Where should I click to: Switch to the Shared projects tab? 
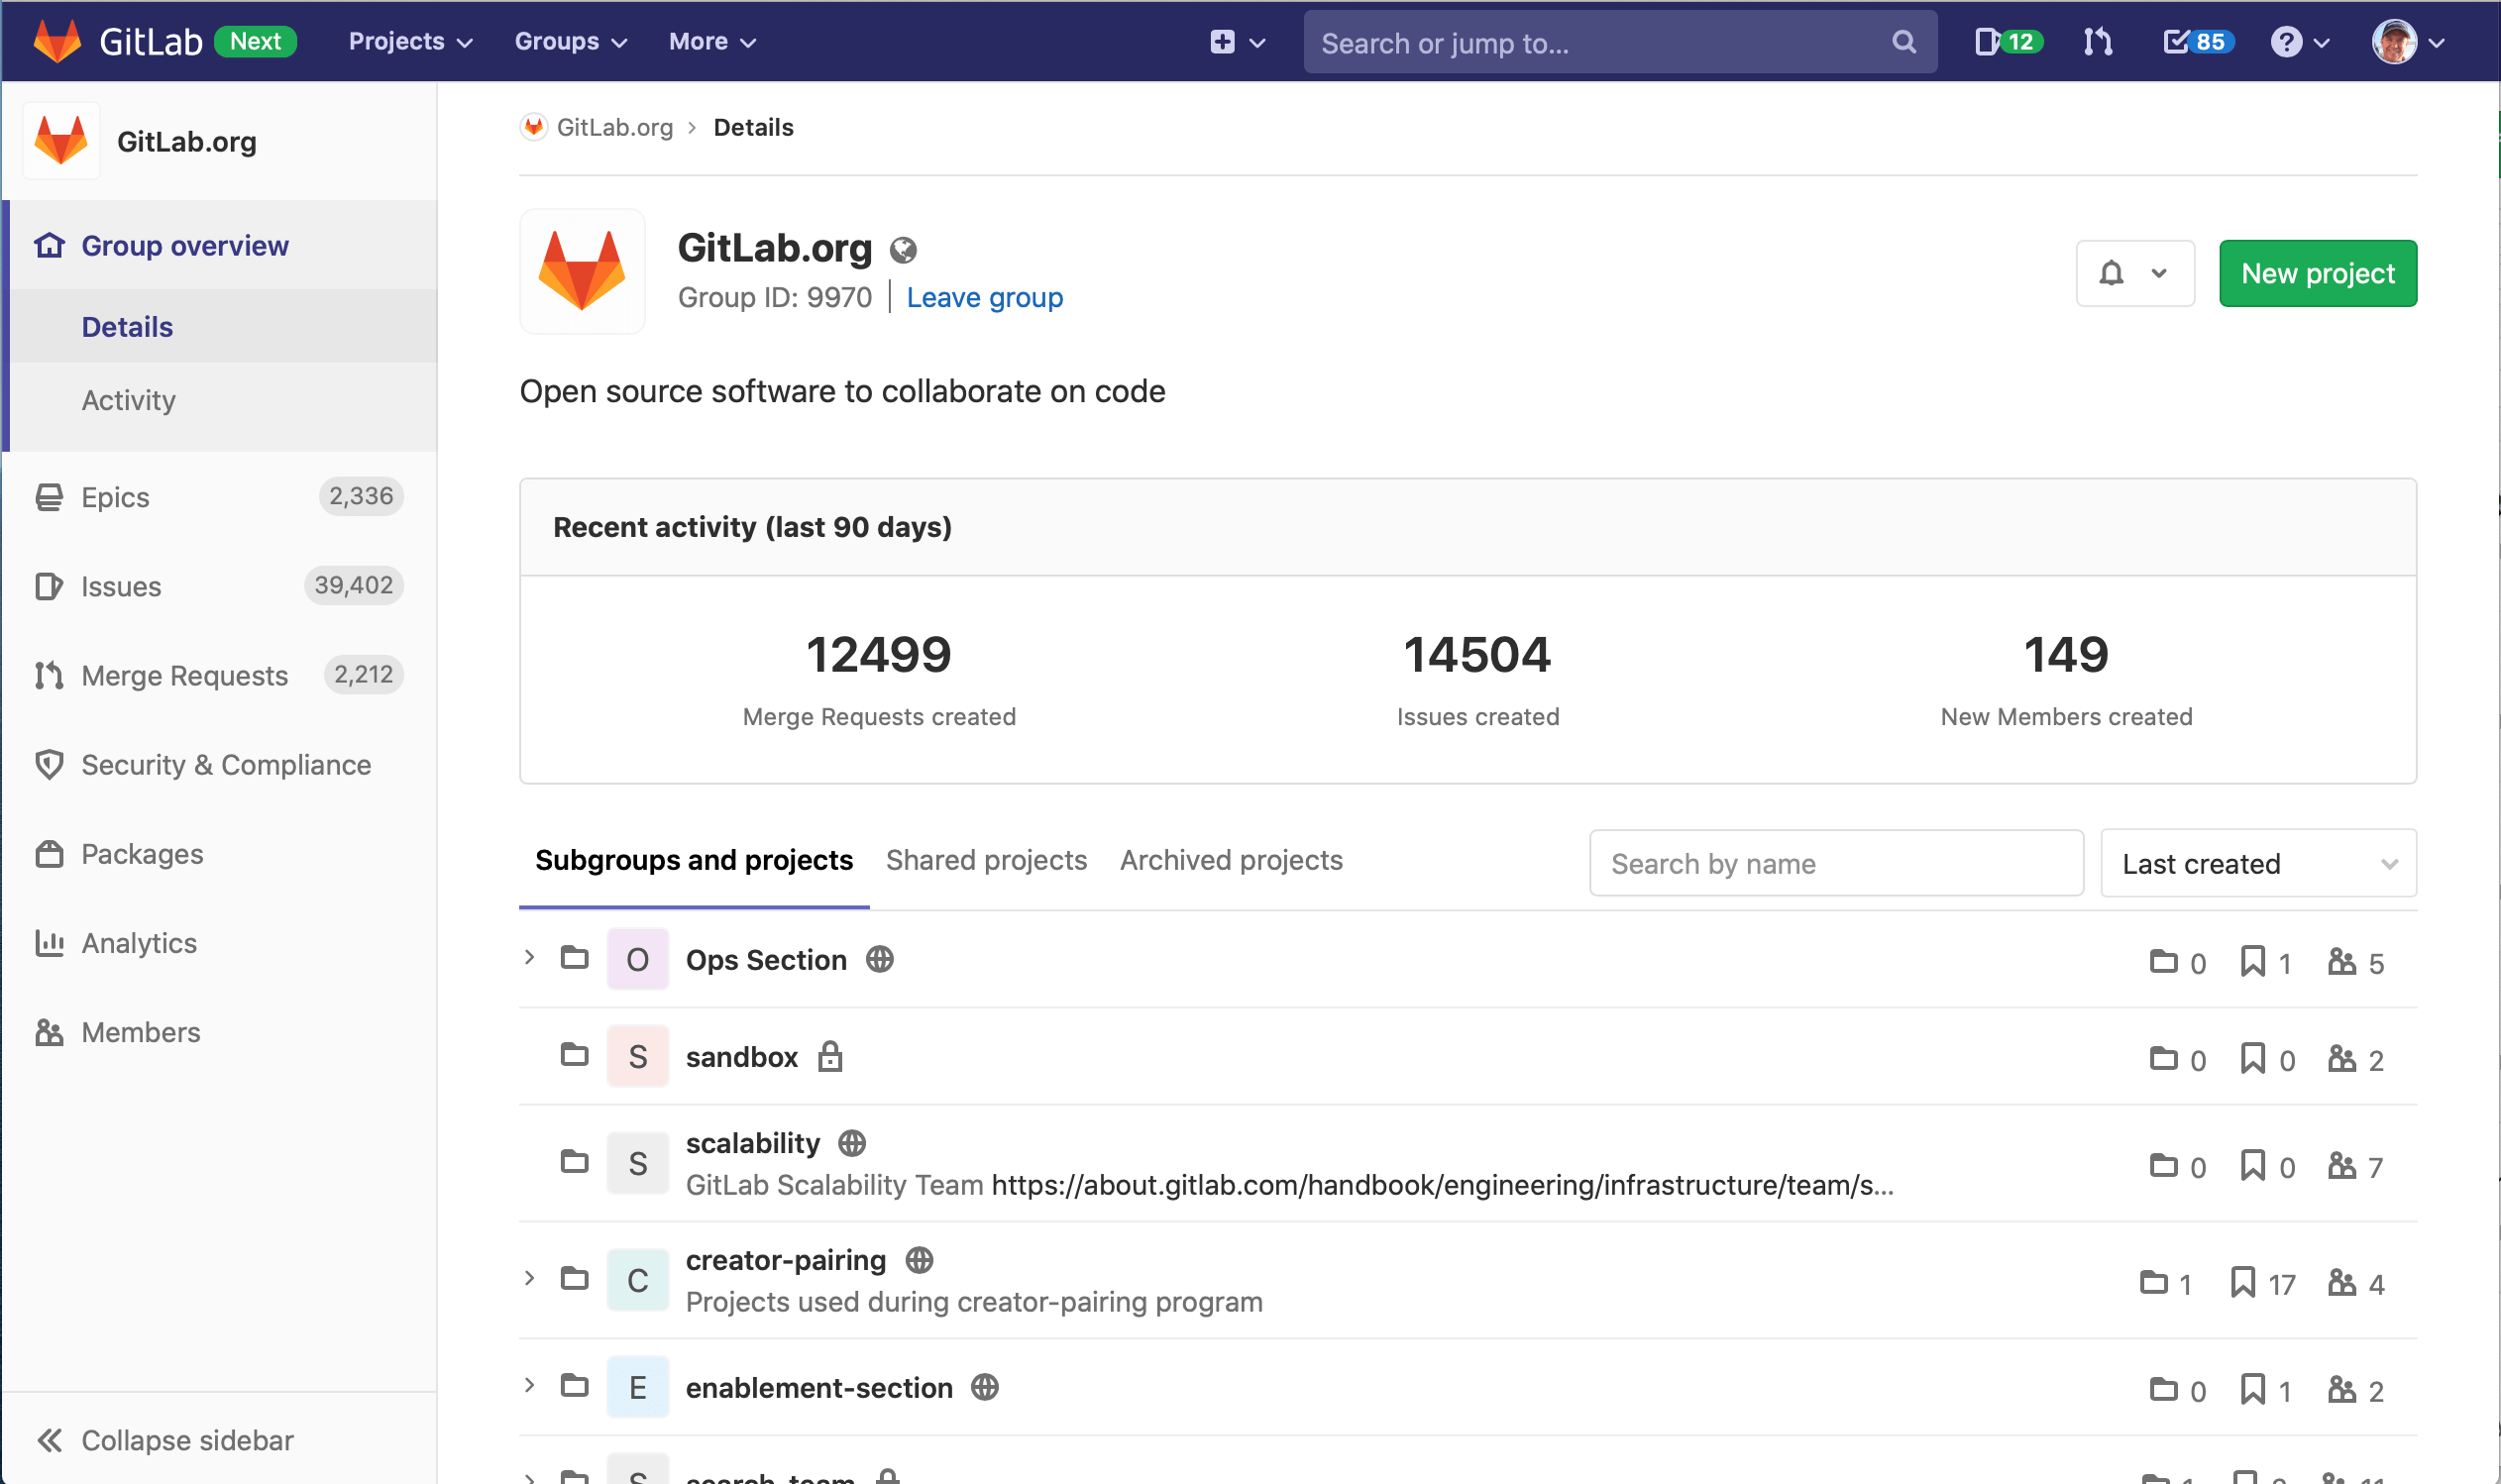click(986, 860)
